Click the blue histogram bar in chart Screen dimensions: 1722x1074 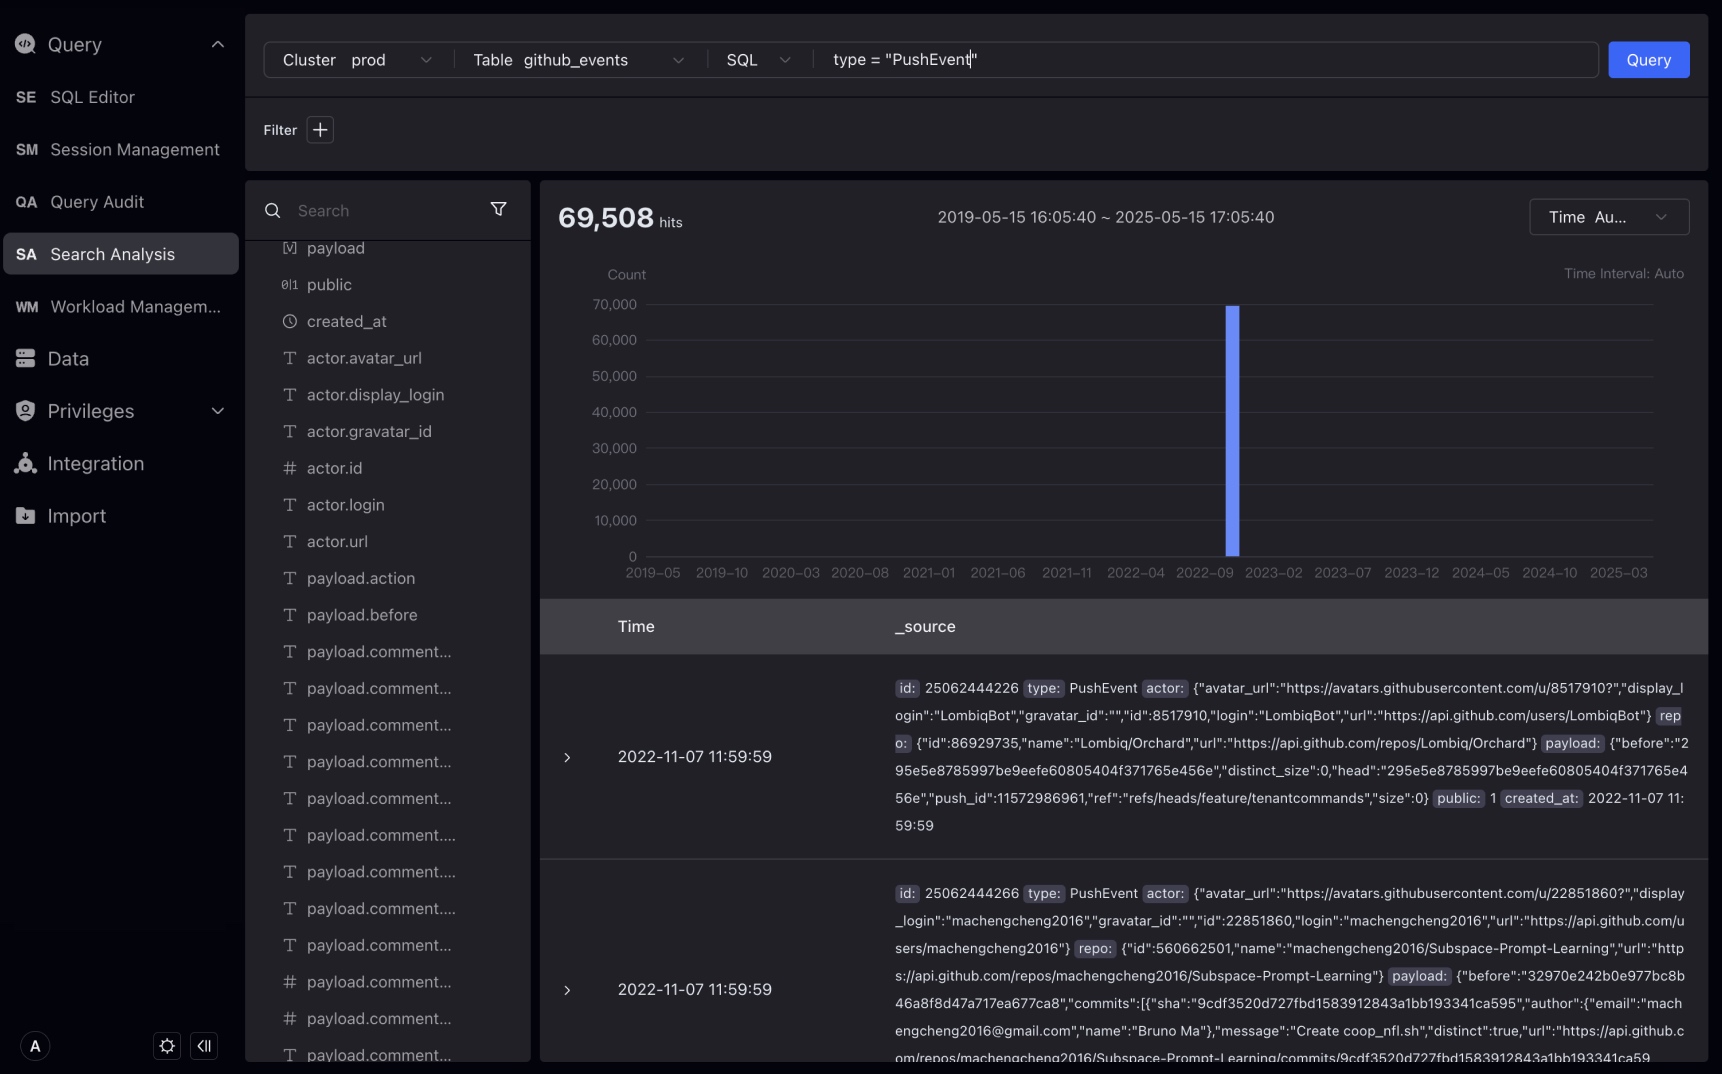[x=1232, y=430]
